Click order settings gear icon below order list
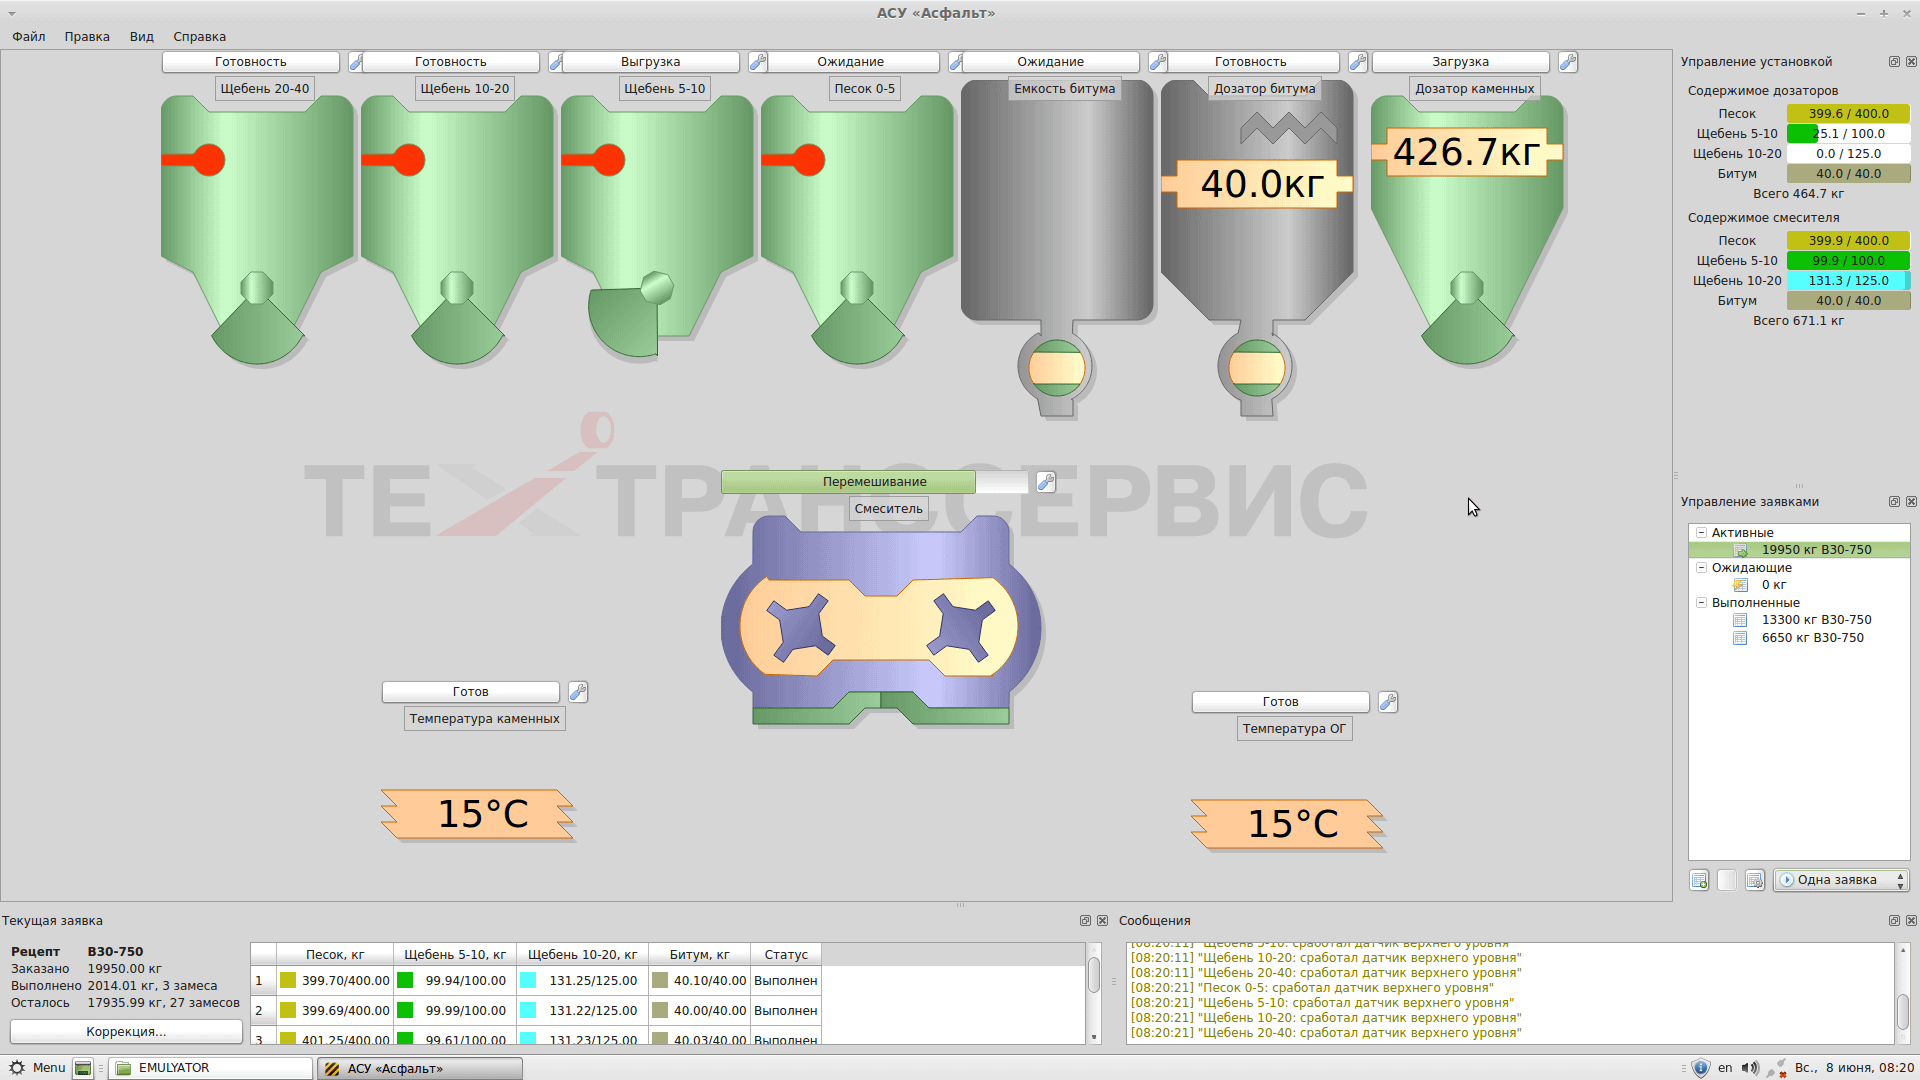Screen dimensions: 1920x1080 point(1754,880)
